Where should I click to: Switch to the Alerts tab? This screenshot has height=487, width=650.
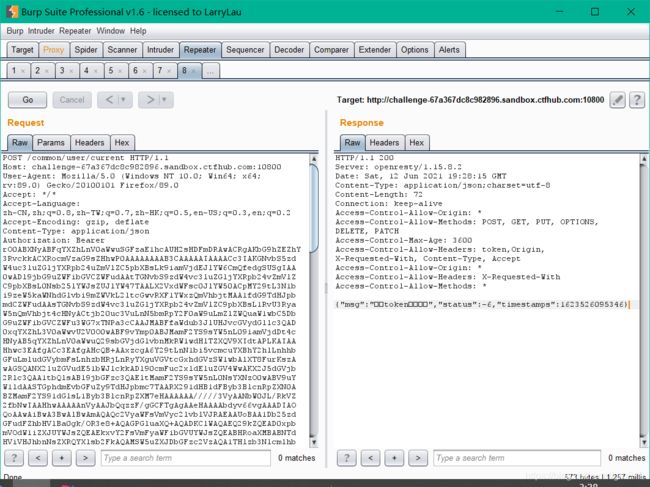coord(449,50)
